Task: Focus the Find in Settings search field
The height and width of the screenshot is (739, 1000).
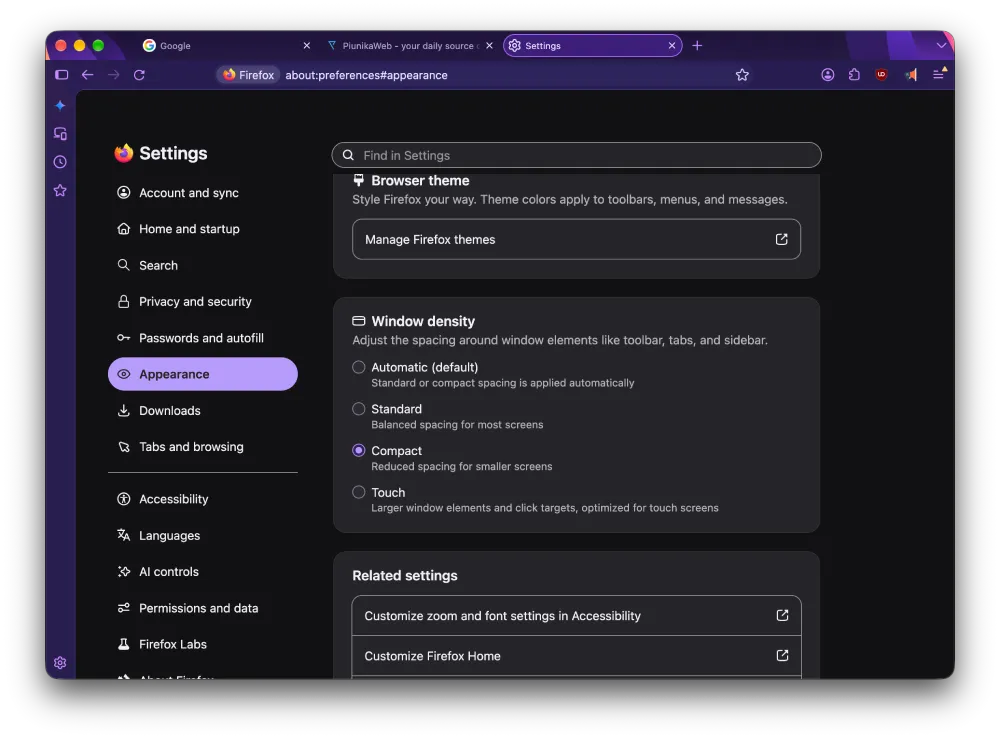Action: coord(576,155)
